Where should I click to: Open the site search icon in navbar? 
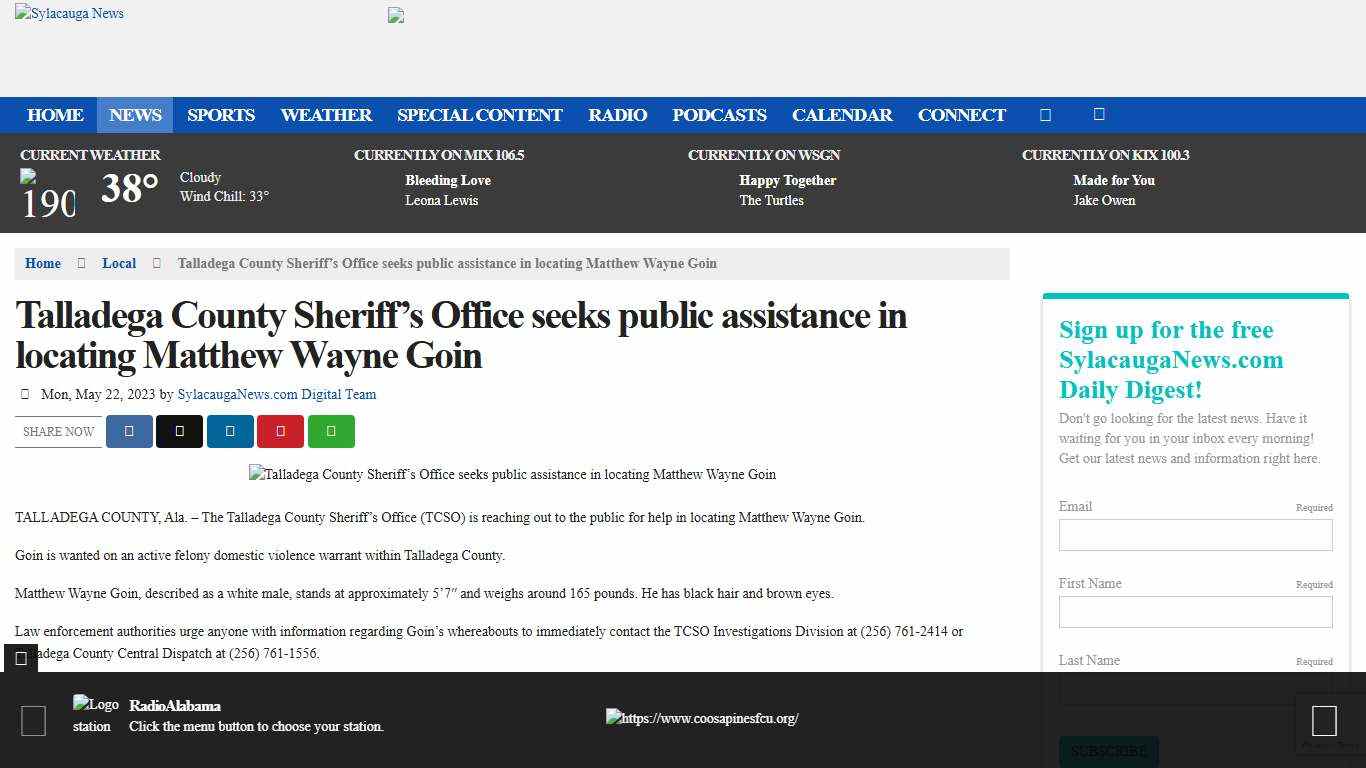click(x=1045, y=115)
